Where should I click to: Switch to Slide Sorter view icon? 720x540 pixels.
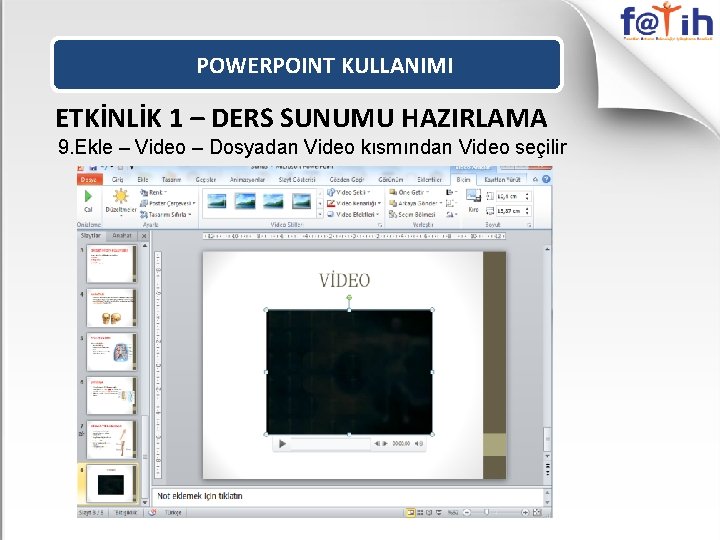pos(420,512)
